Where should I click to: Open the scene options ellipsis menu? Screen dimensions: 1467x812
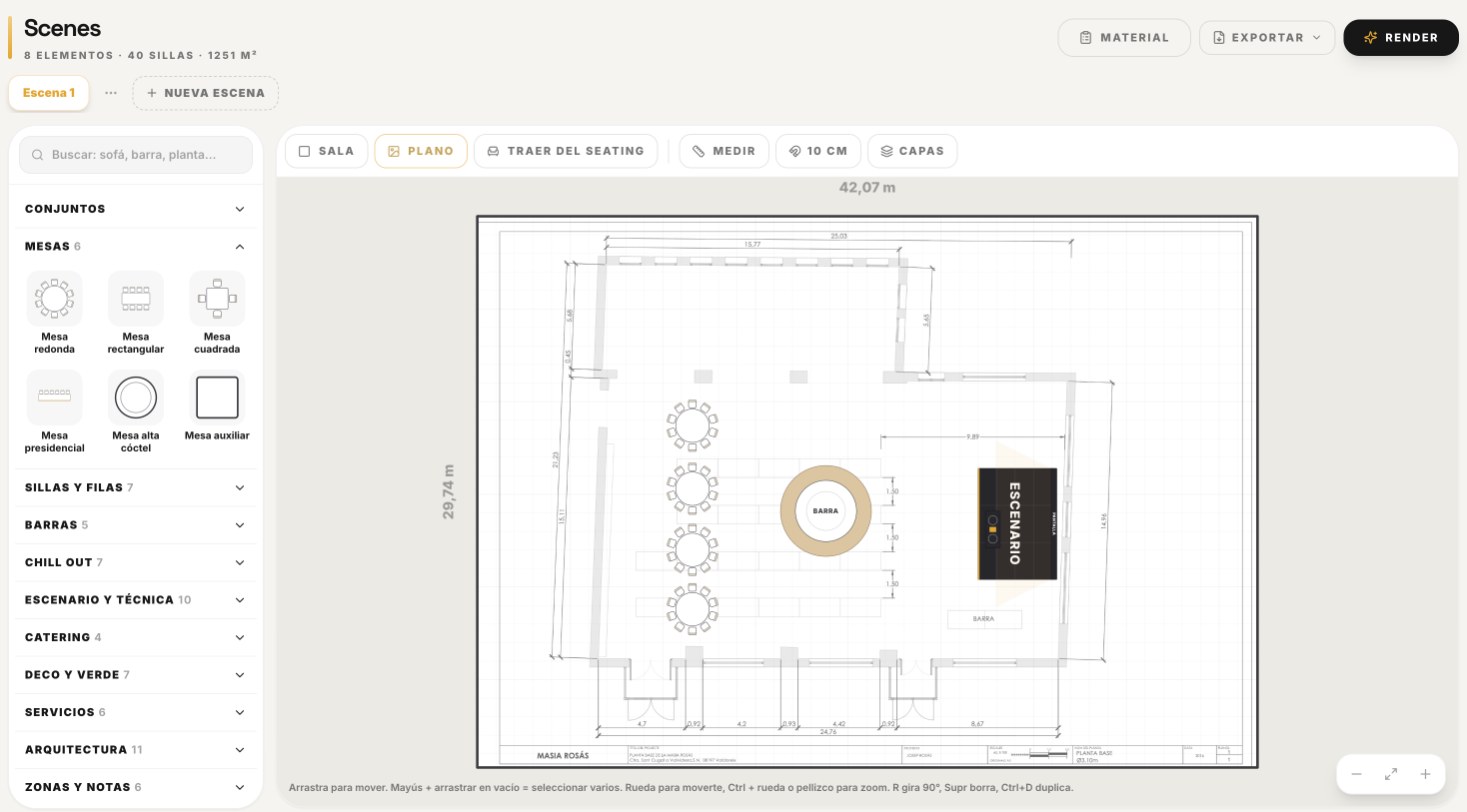pyautogui.click(x=111, y=93)
